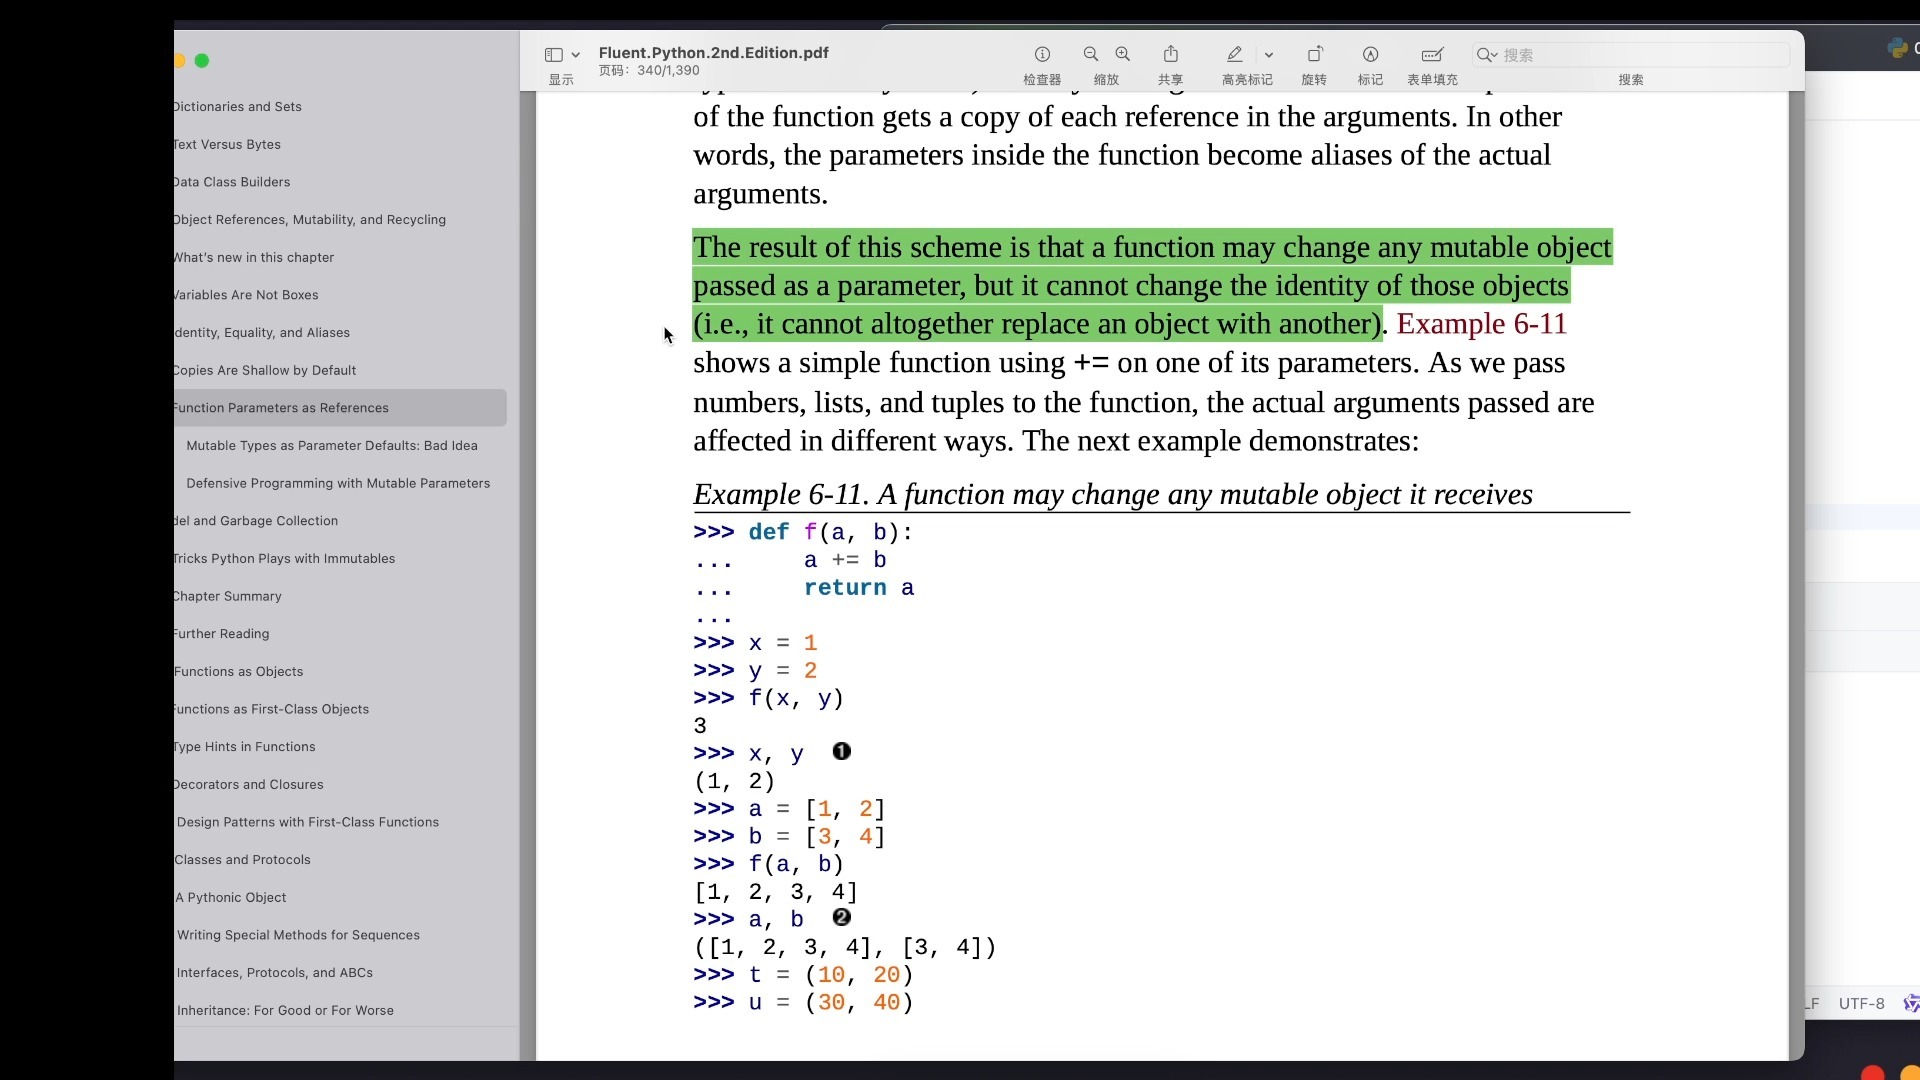Open the Share icon in the toolbar
This screenshot has height=1080, width=1920.
coord(1171,54)
